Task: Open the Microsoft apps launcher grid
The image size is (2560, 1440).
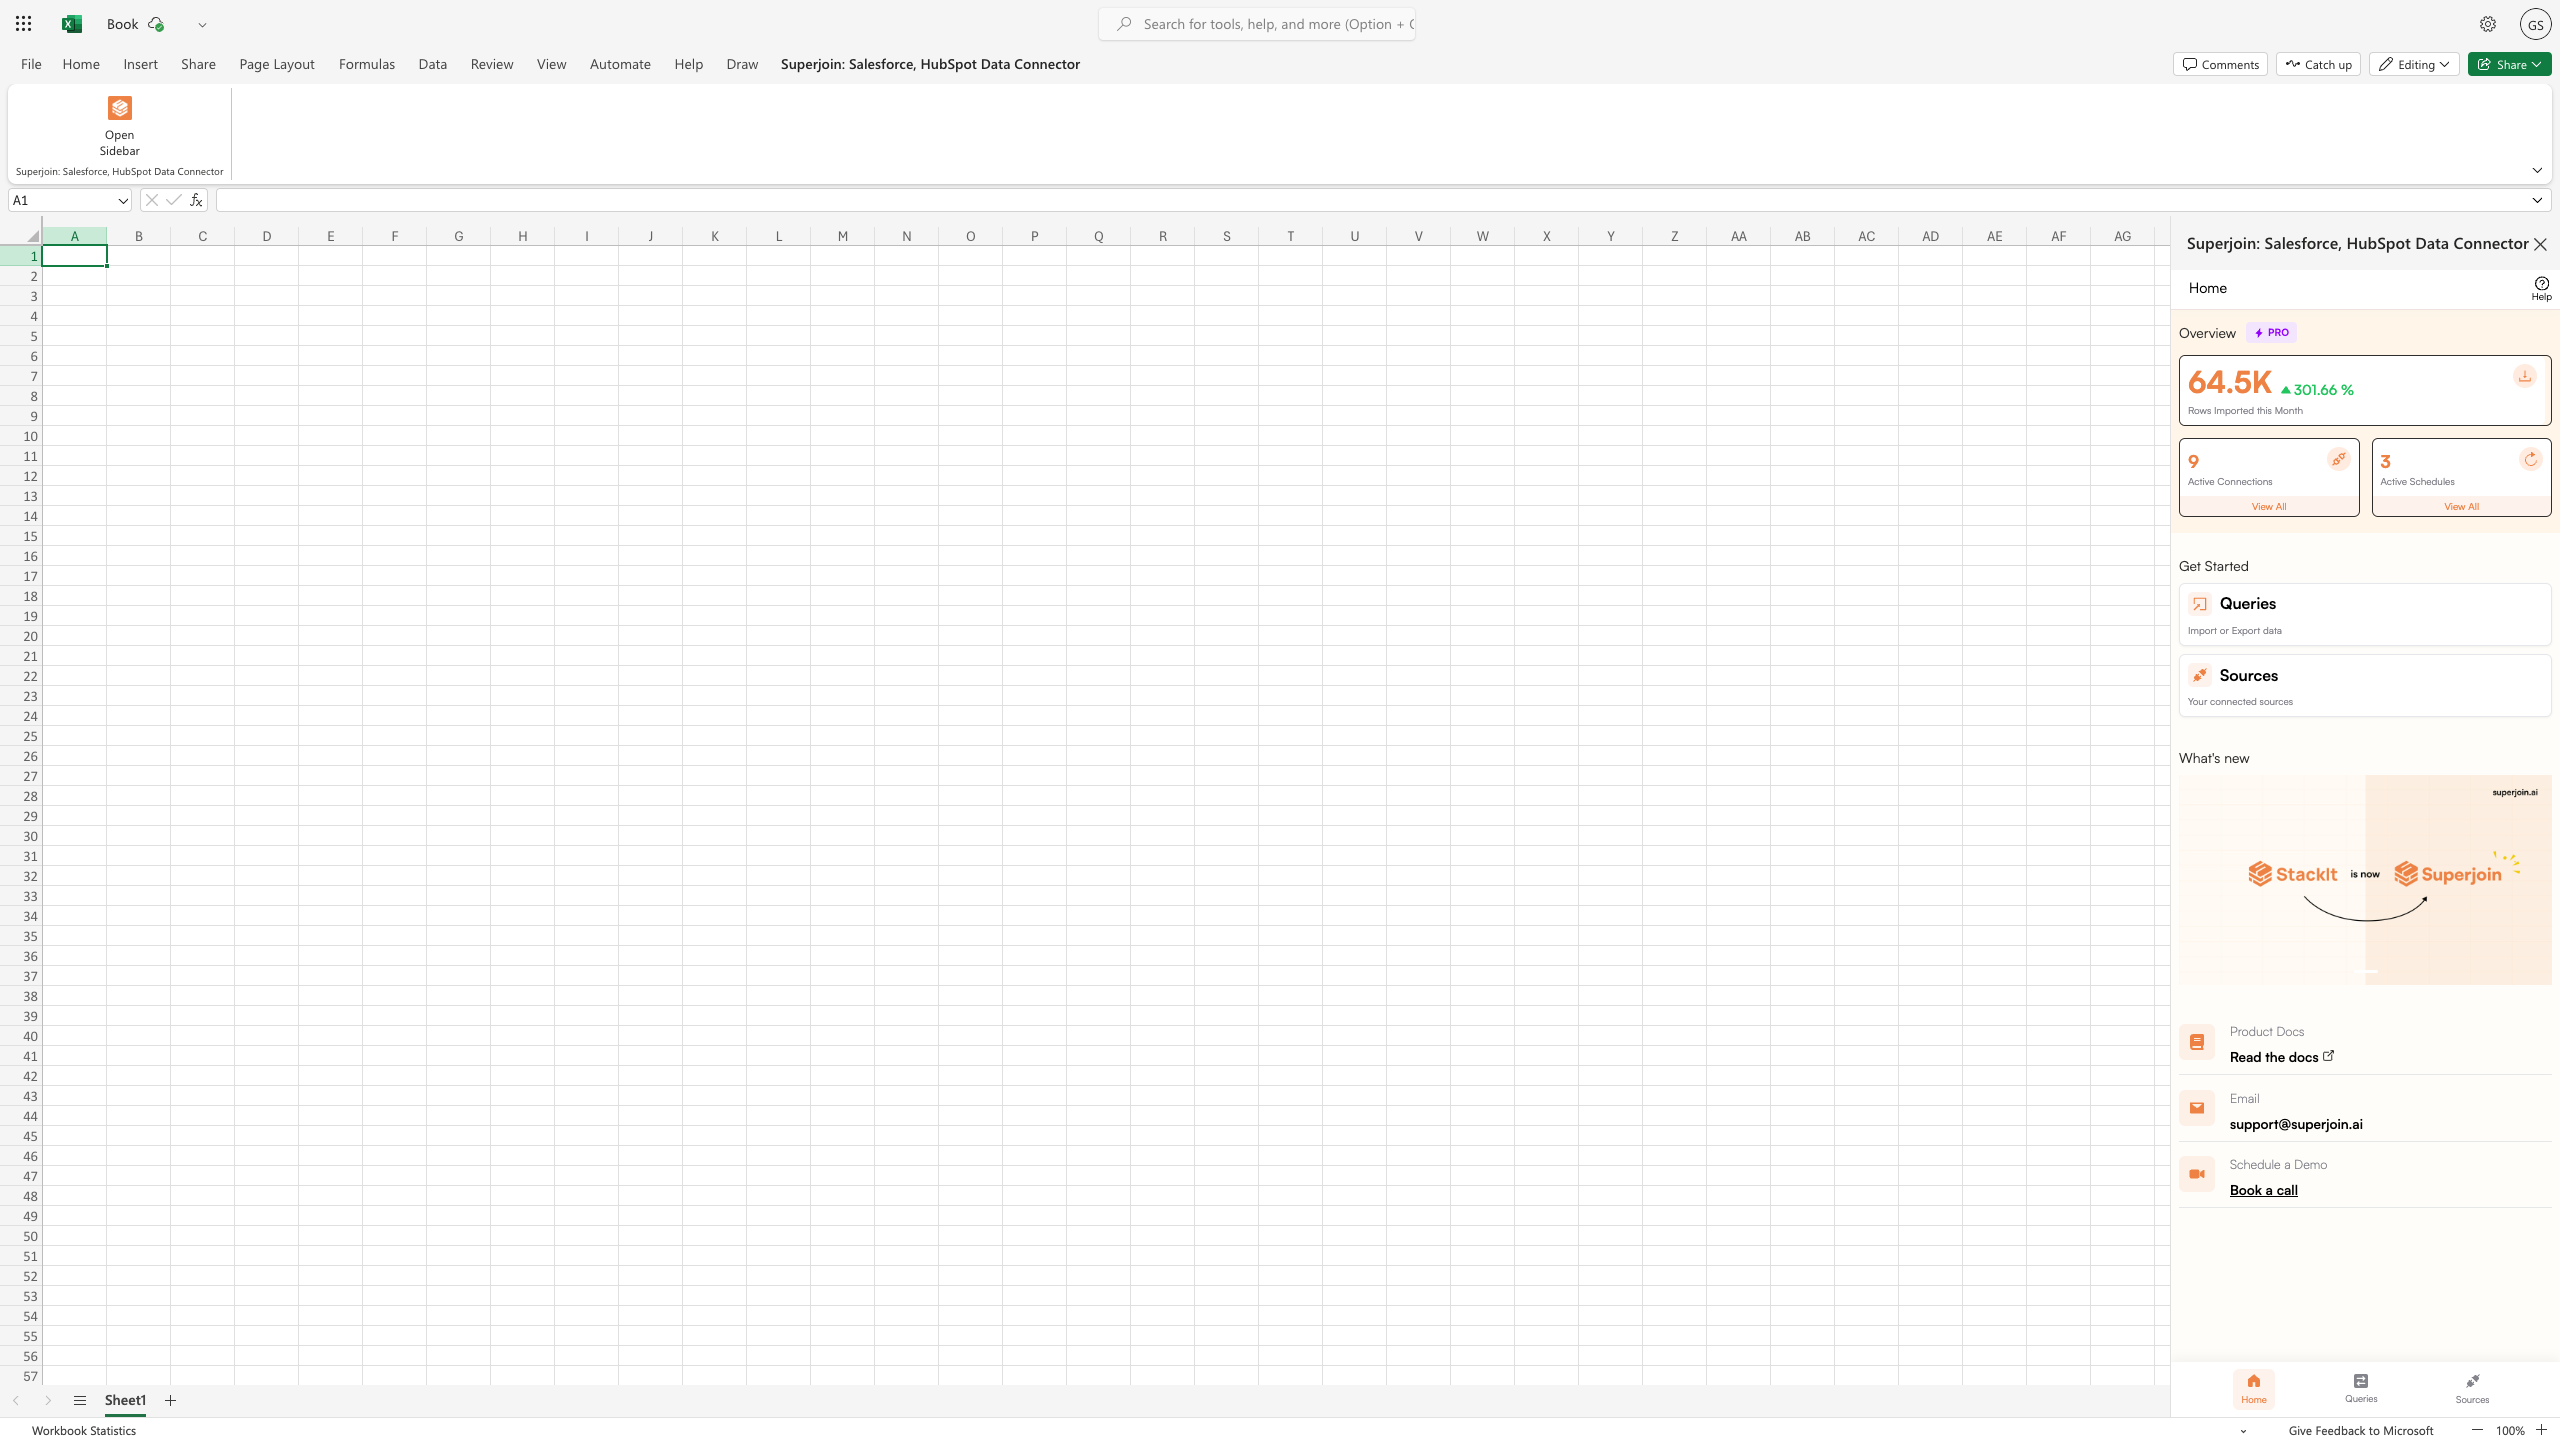Action: (x=24, y=24)
